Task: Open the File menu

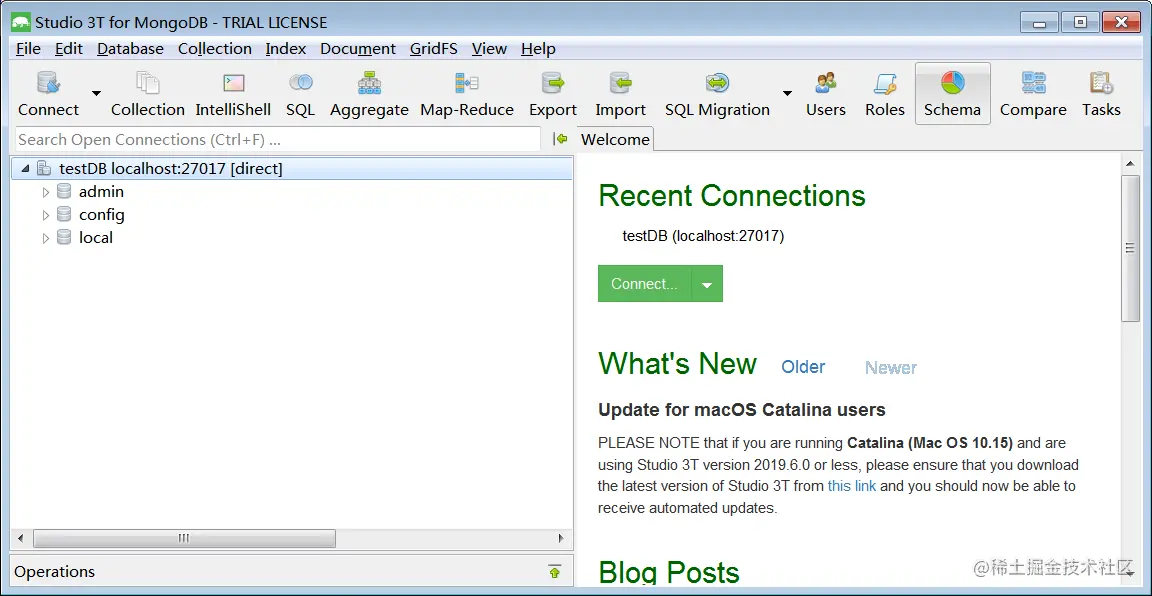Action: coord(29,49)
